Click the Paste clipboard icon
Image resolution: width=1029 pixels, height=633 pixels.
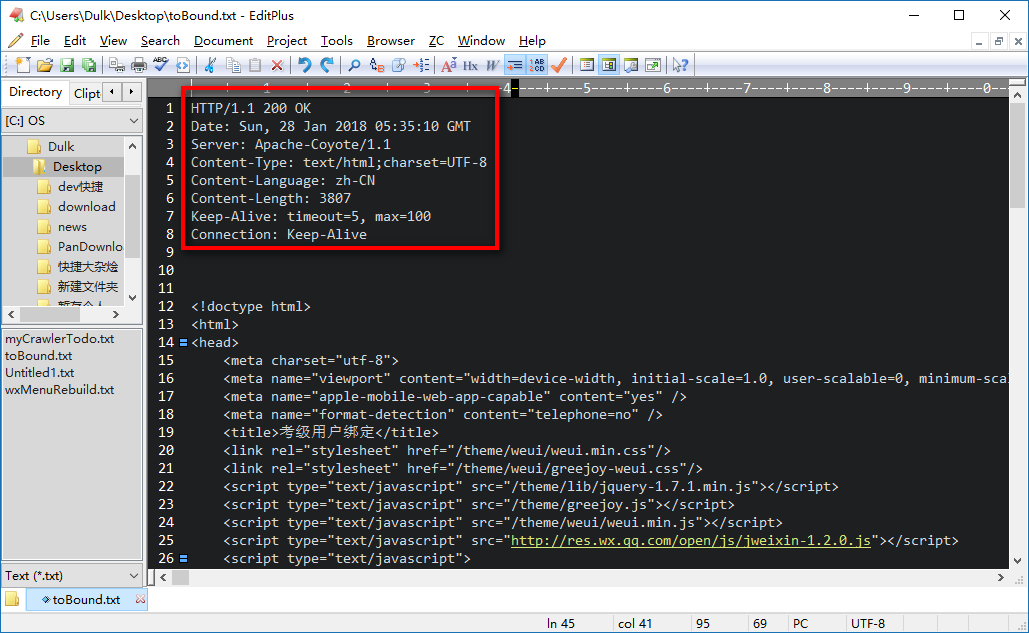255,65
